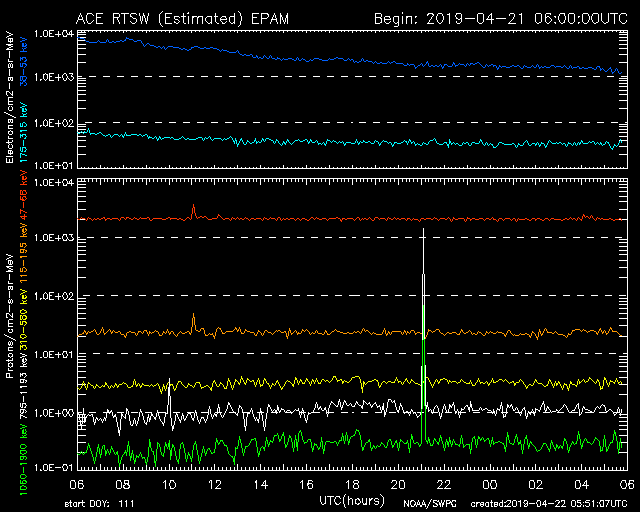This screenshot has width=640, height=512.
Task: Click the start DOY: 111 label
Action: pyautogui.click(x=95, y=504)
